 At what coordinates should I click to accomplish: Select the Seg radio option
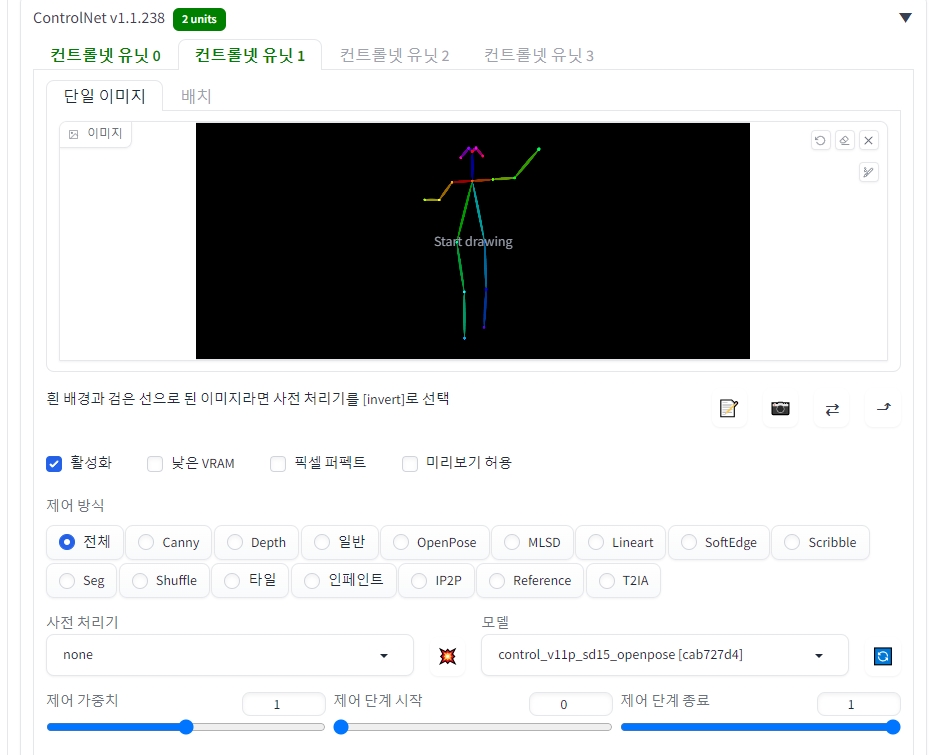(x=82, y=580)
